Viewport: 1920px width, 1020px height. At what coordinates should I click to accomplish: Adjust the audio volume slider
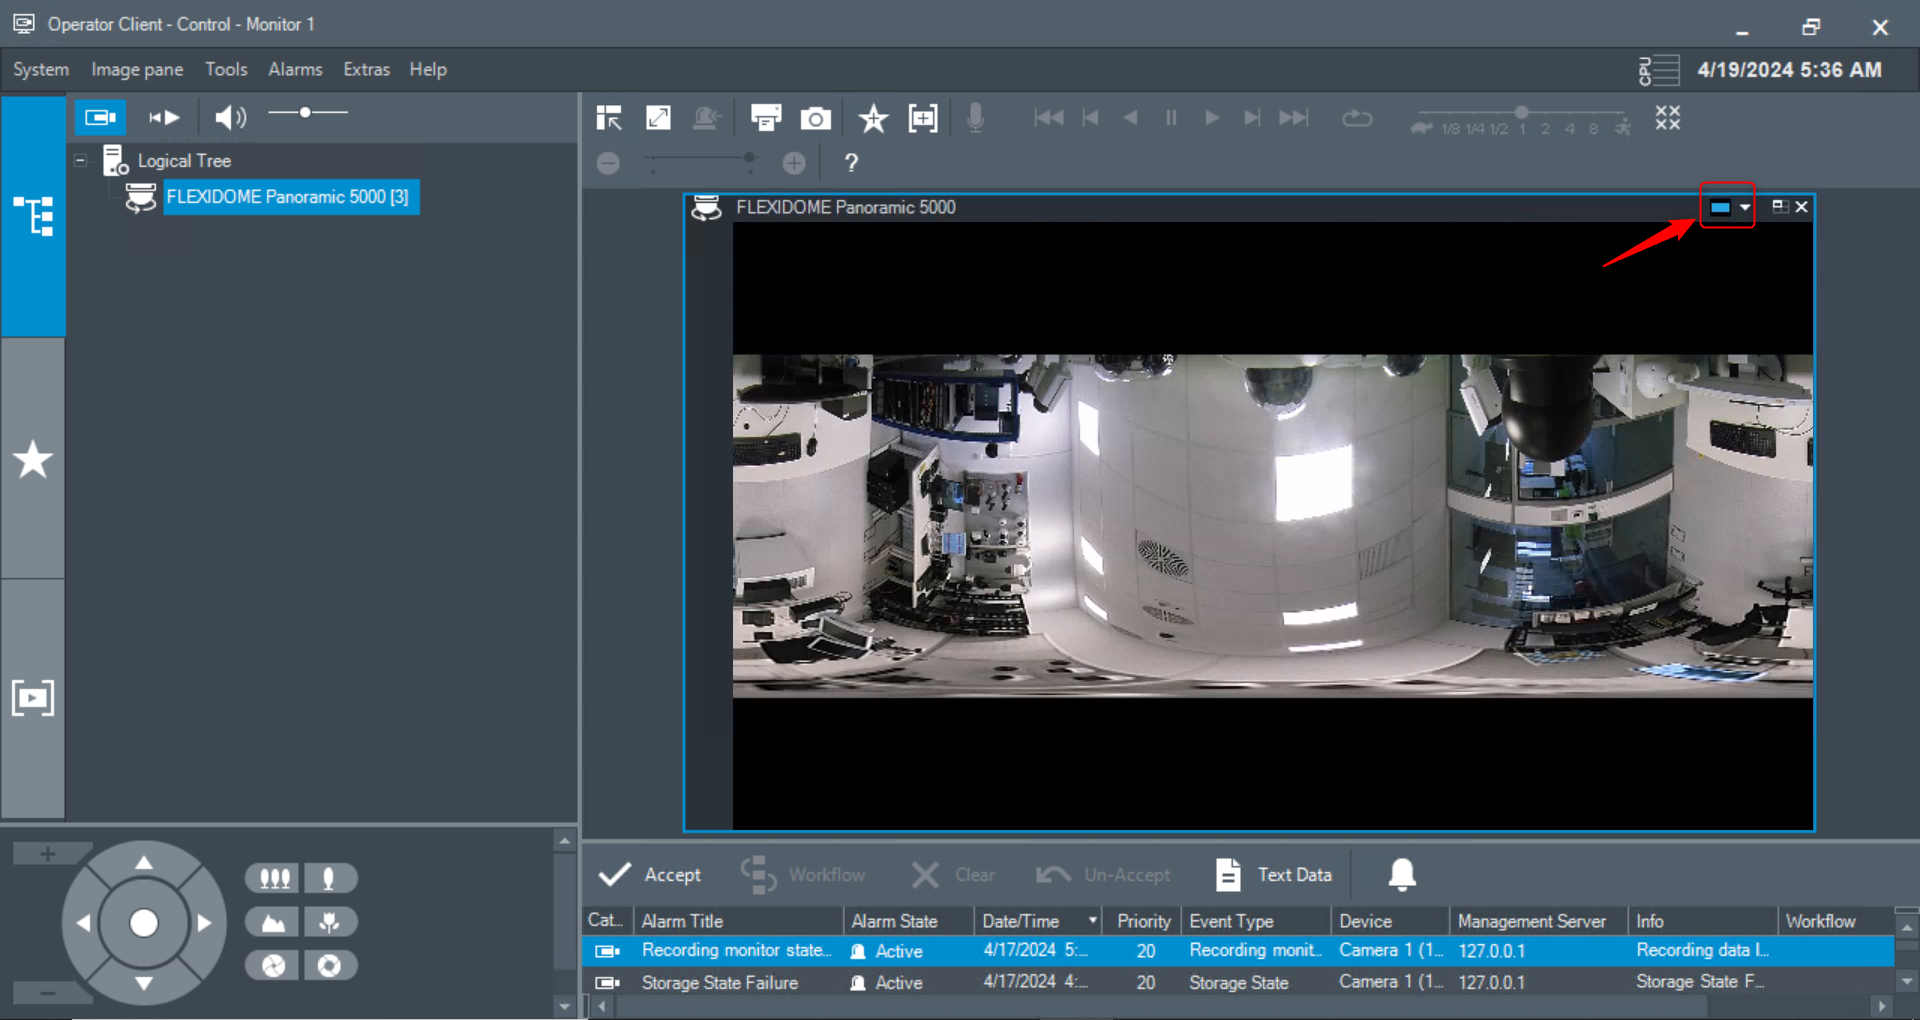(x=306, y=113)
